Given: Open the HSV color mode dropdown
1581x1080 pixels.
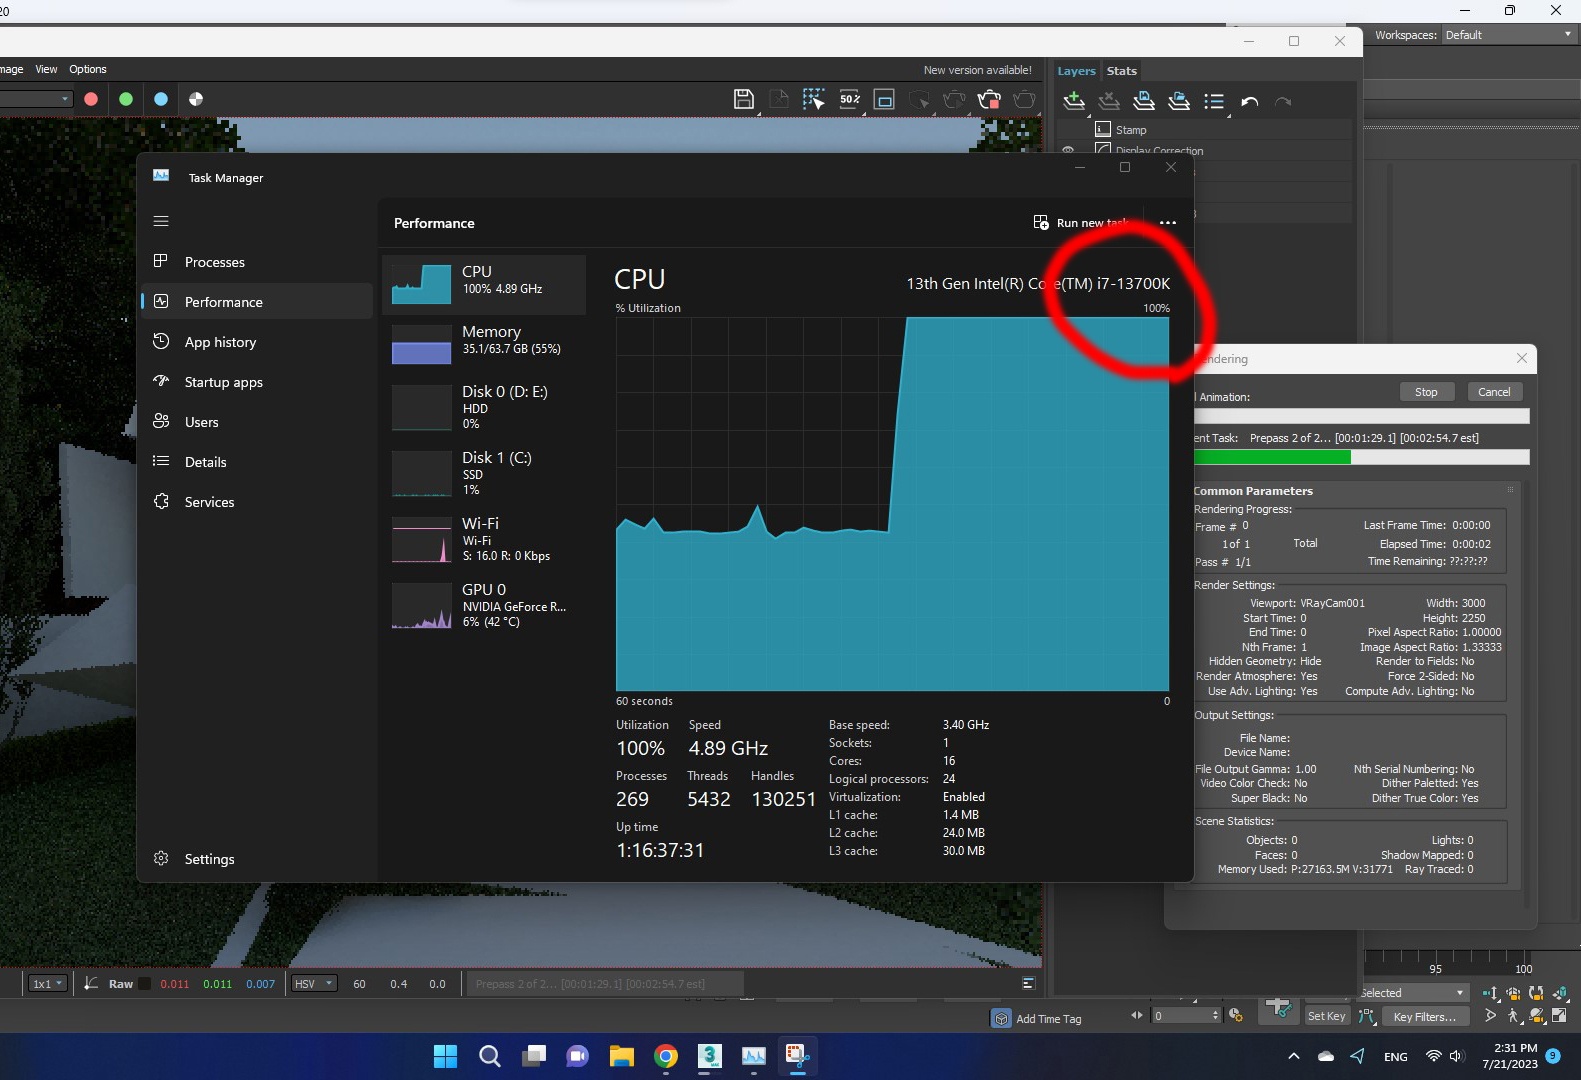Looking at the screenshot, I should pyautogui.click(x=313, y=984).
